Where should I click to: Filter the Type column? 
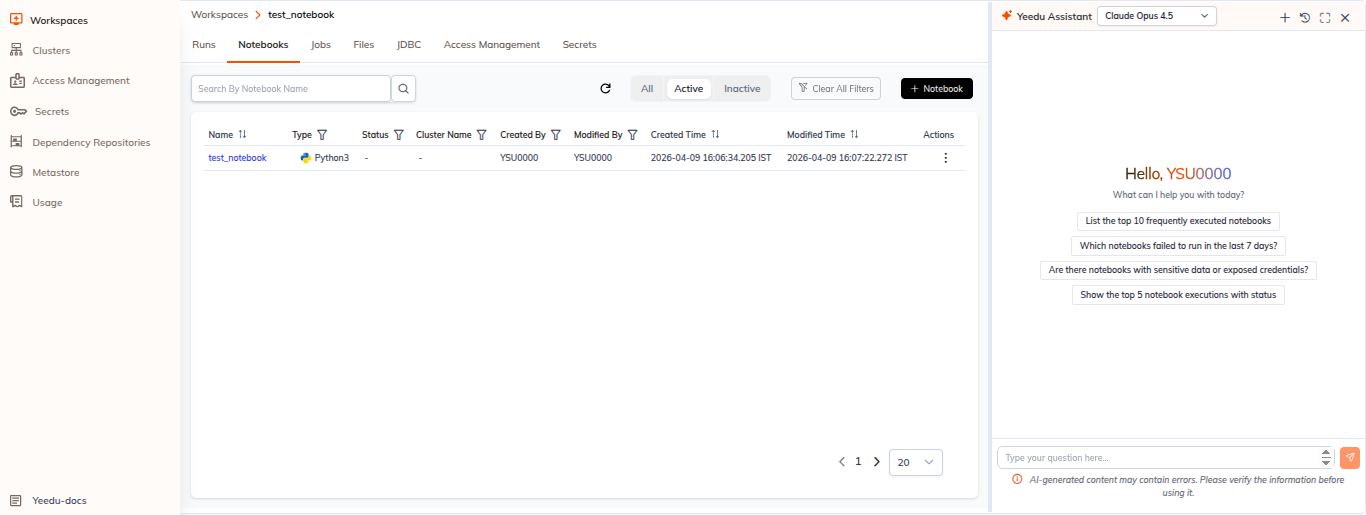(x=322, y=134)
